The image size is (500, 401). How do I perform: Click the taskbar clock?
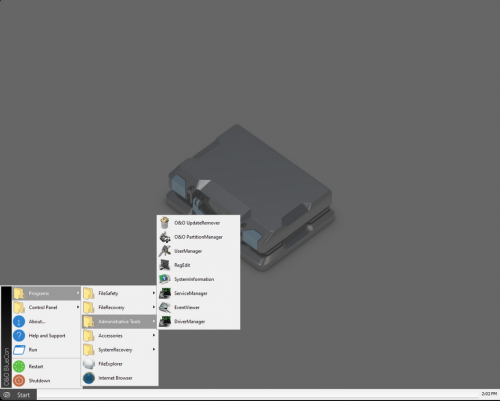[489, 394]
